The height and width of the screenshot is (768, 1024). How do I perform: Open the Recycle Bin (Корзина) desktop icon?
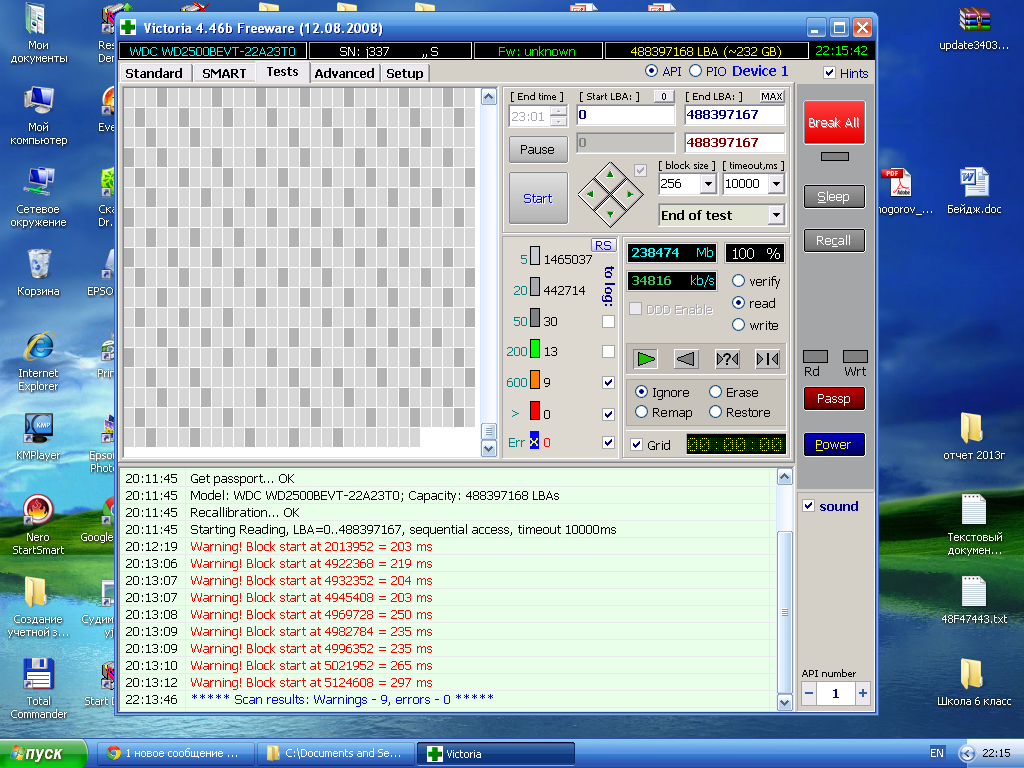38,273
